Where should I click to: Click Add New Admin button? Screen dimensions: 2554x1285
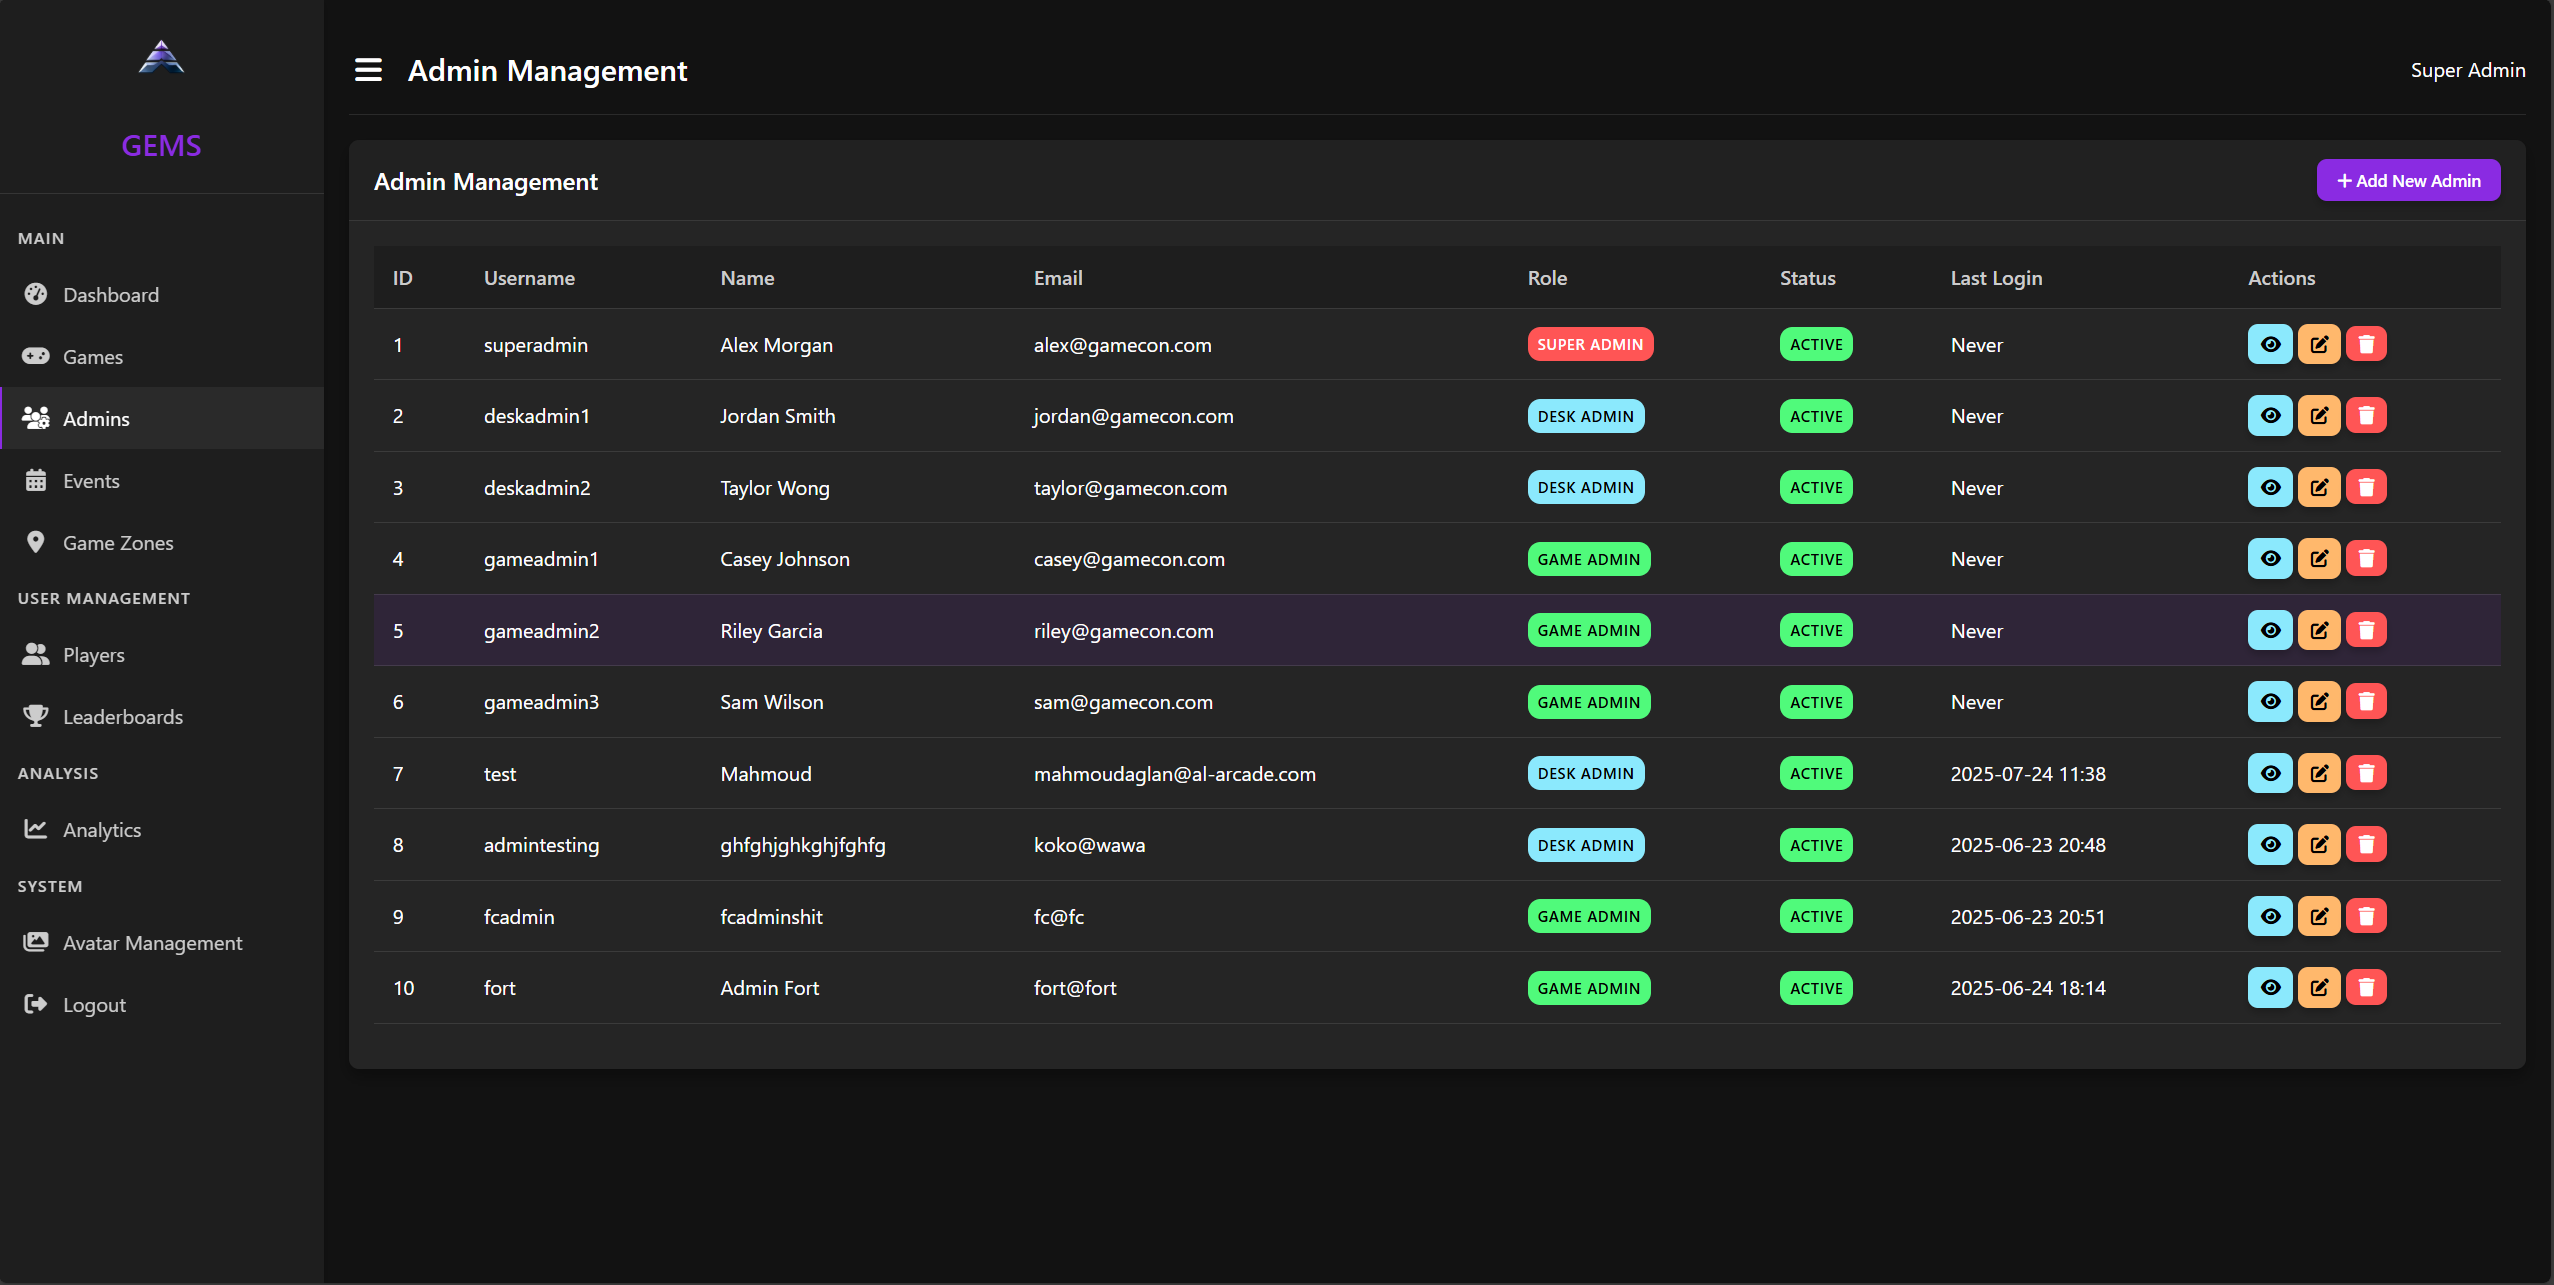point(2408,181)
